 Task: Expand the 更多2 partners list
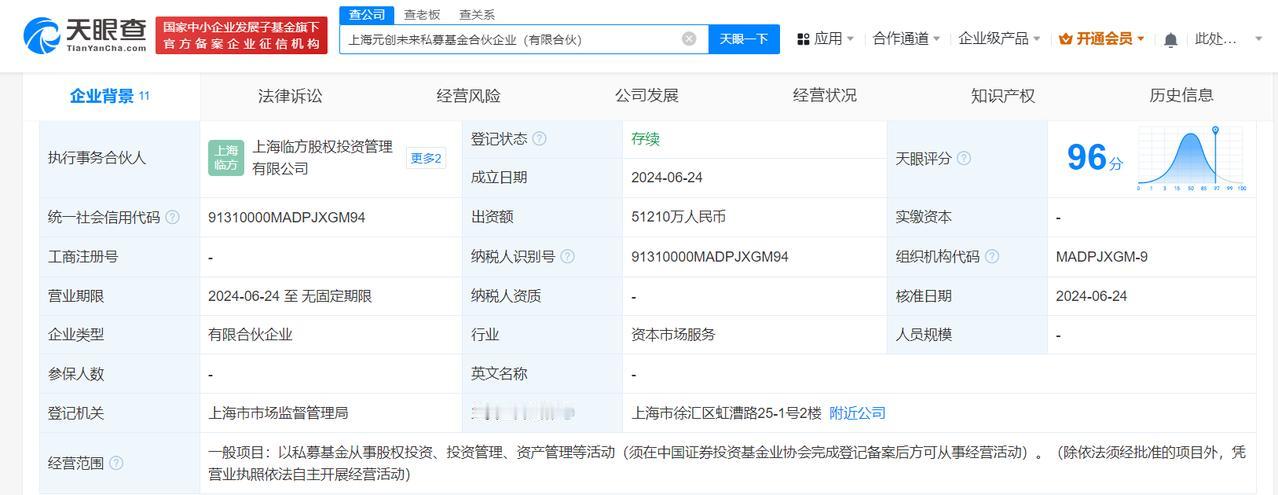427,158
